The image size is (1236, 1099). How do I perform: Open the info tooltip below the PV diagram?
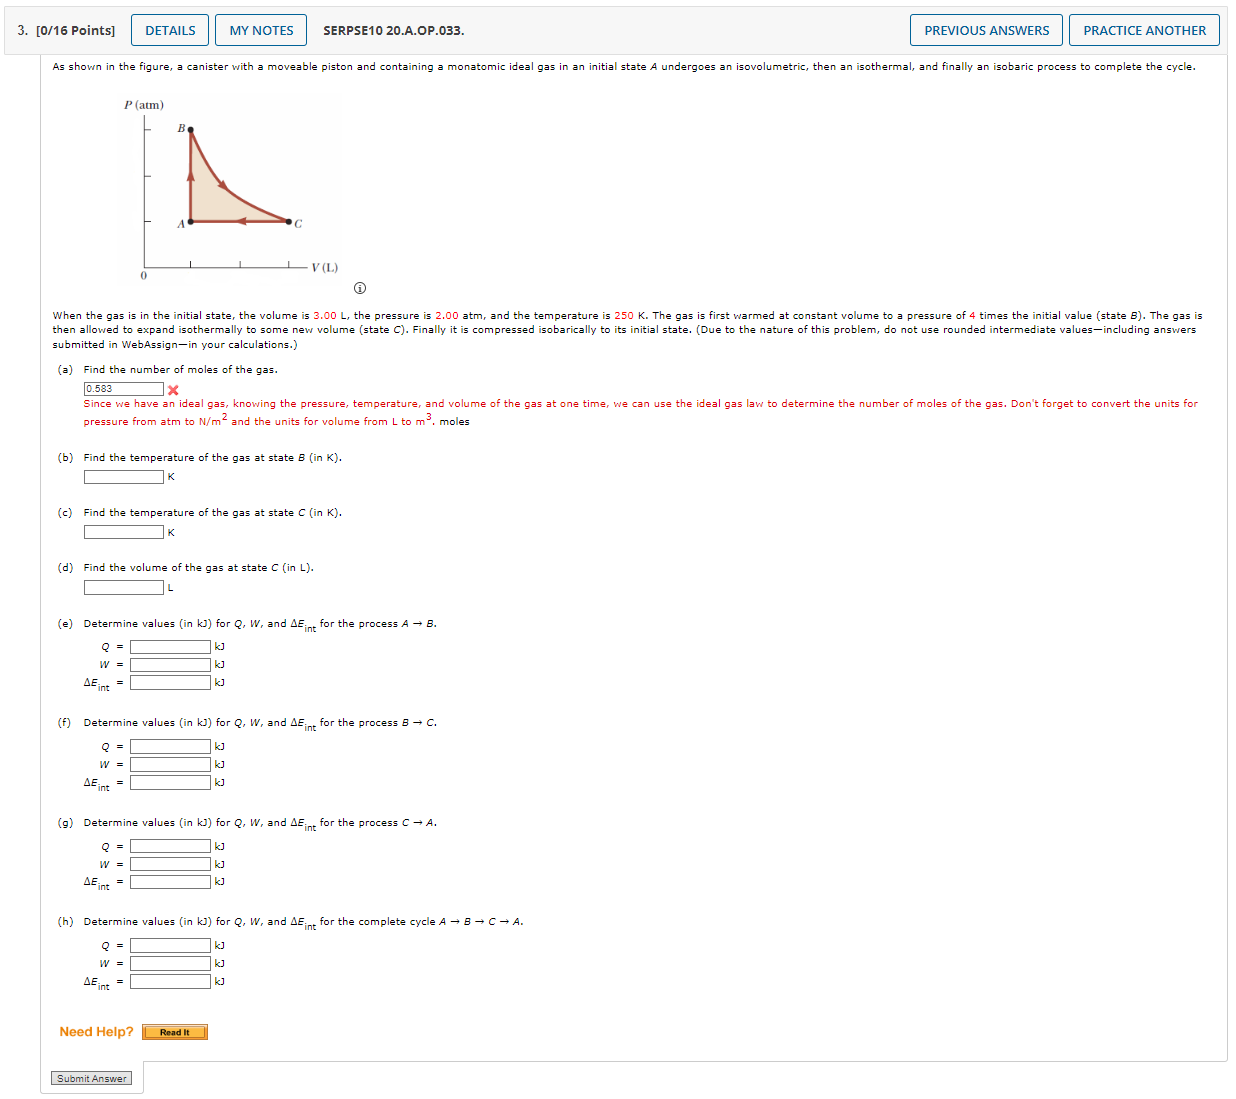pos(359,287)
